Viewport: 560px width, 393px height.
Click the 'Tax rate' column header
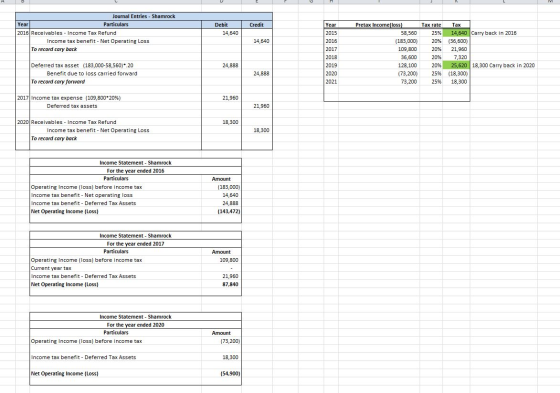431,25
